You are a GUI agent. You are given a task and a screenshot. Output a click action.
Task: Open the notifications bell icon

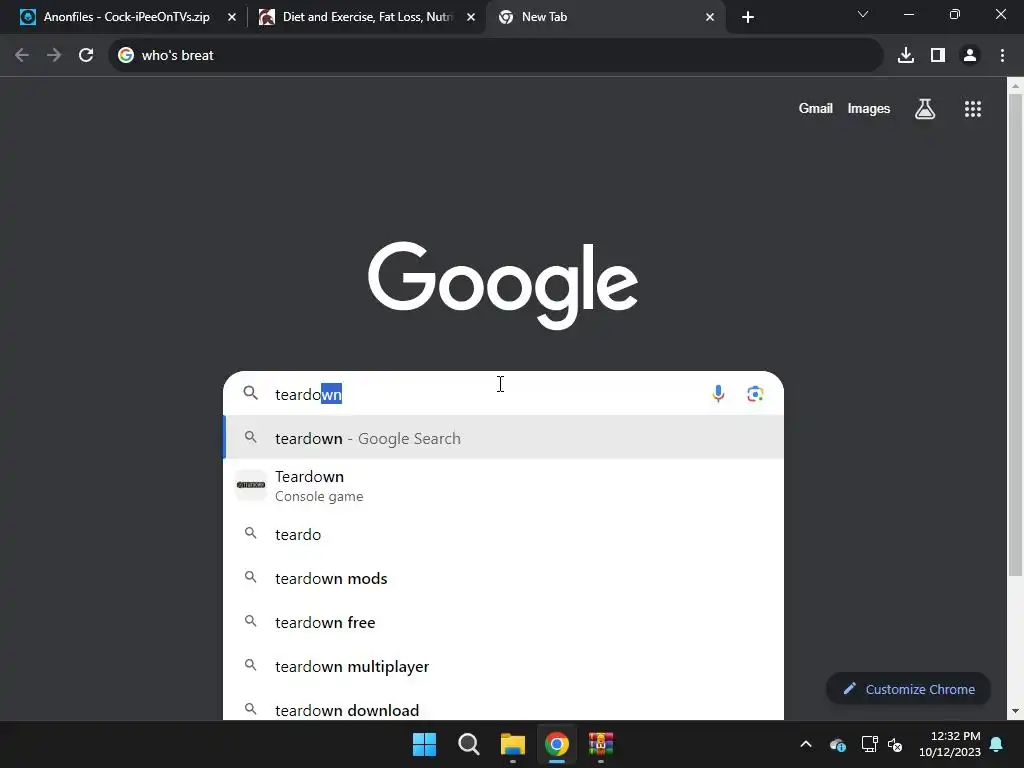tap(997, 744)
